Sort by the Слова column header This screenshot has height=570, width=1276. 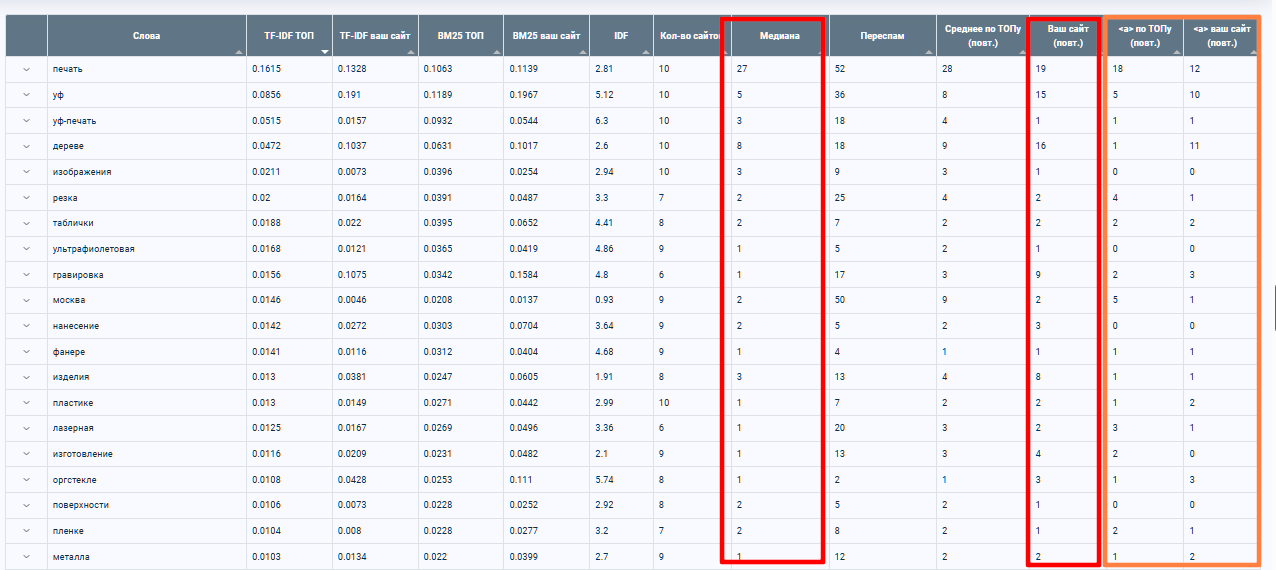[146, 36]
